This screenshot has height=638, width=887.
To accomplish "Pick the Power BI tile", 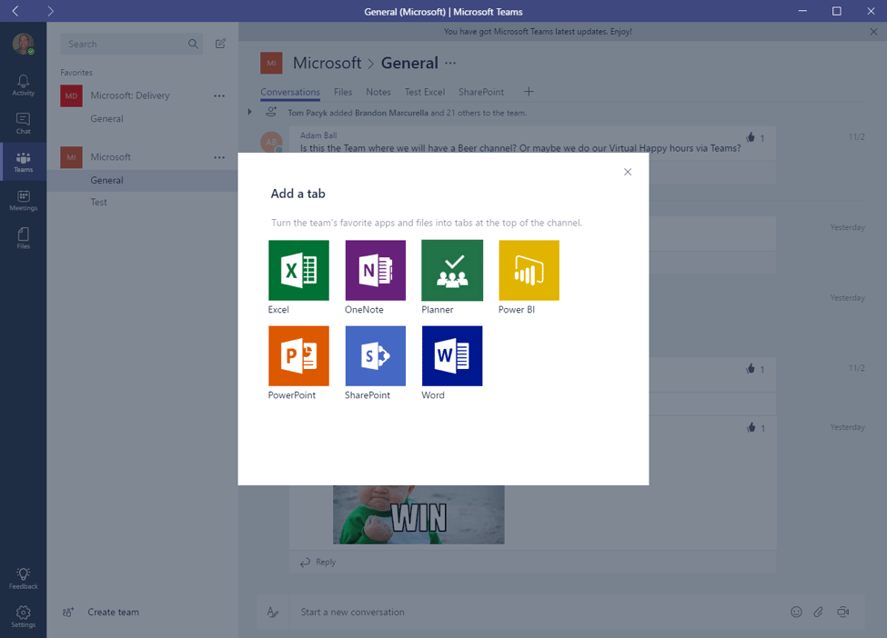I will coord(529,270).
